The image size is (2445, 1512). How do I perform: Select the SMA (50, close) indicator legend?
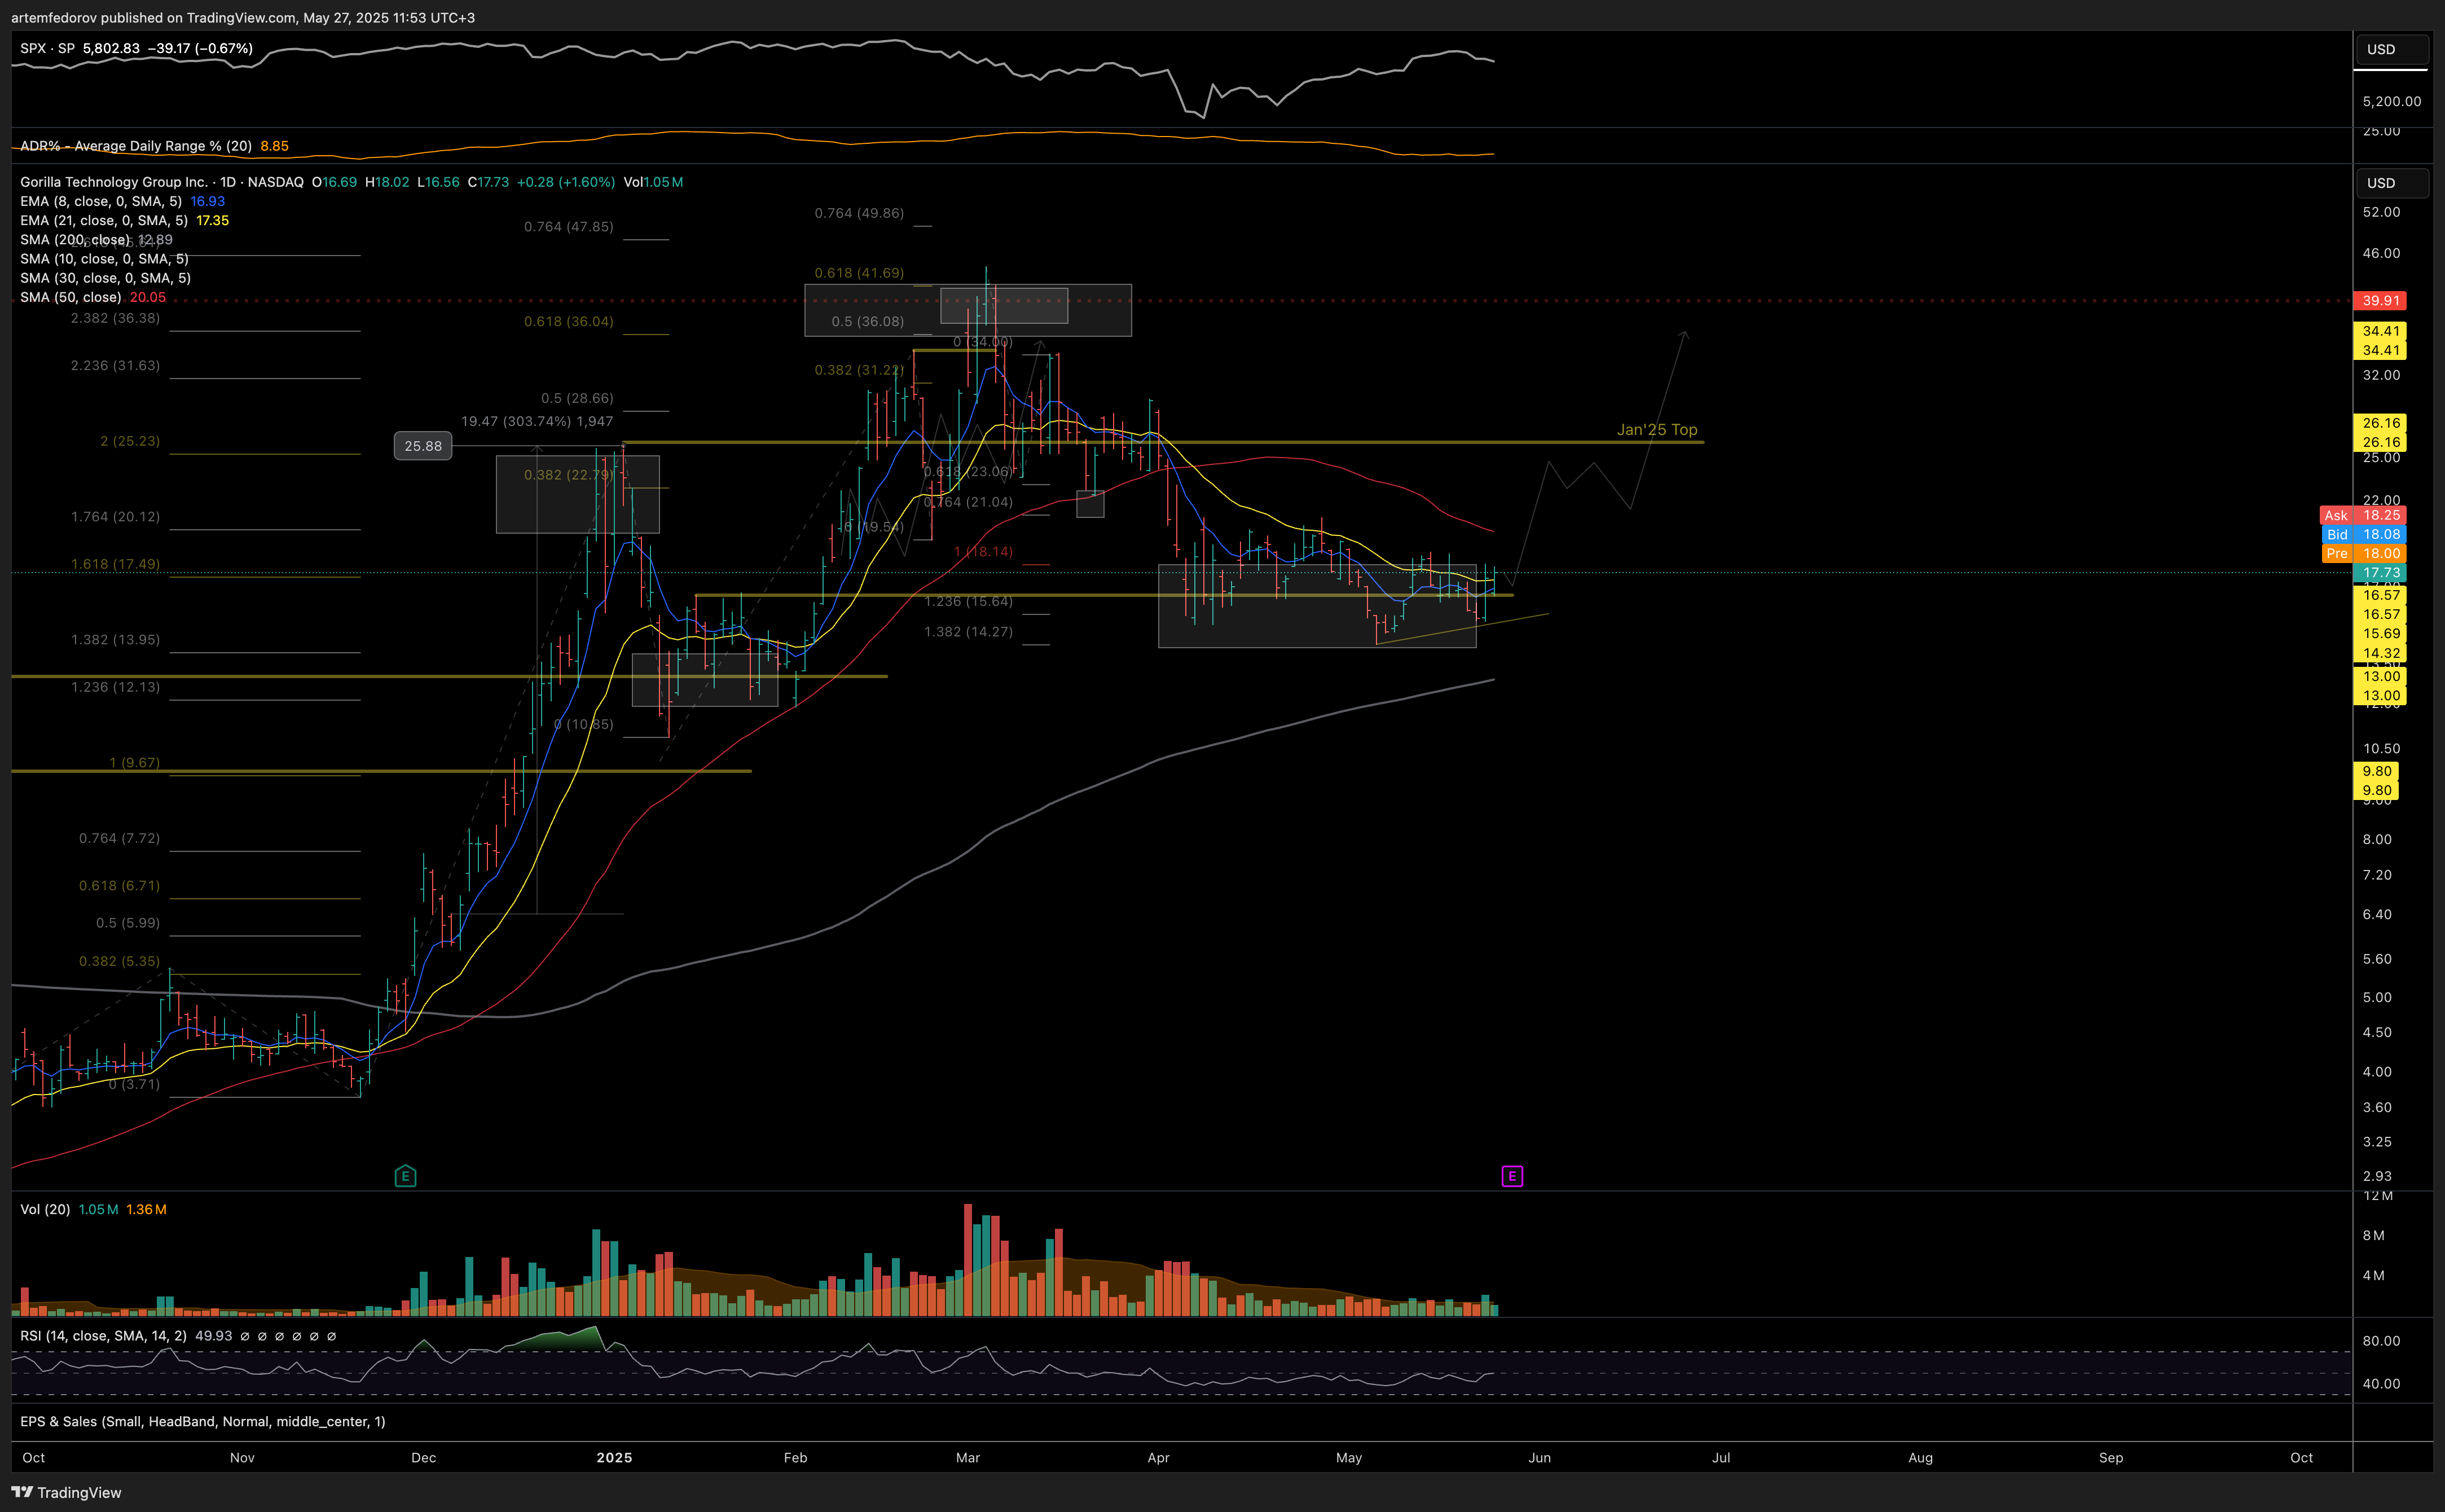(x=70, y=297)
